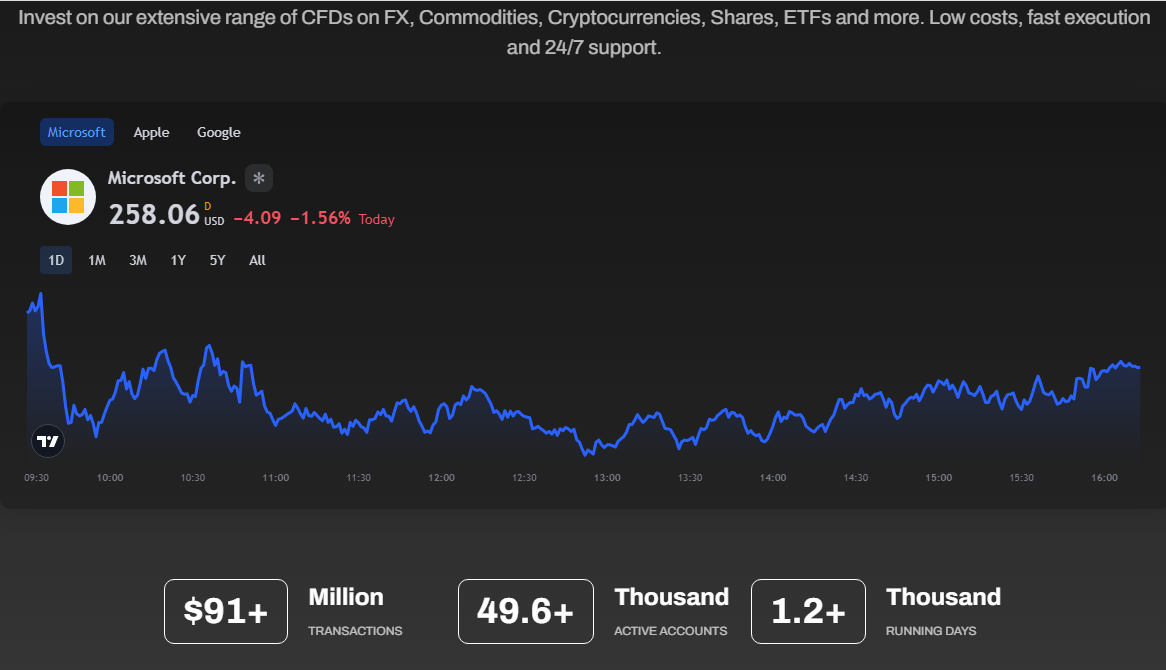Click the ACTIVE ACCOUNTS caption
Image resolution: width=1166 pixels, height=670 pixels.
[671, 631]
